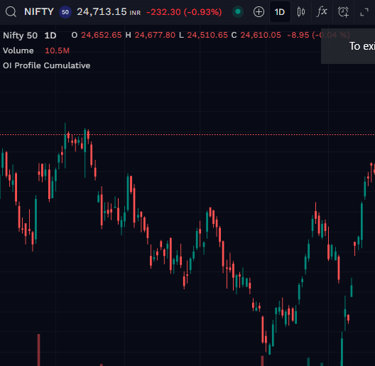Enter fullscreen with the expand arrows icon
This screenshot has width=375, height=366.
point(364,12)
